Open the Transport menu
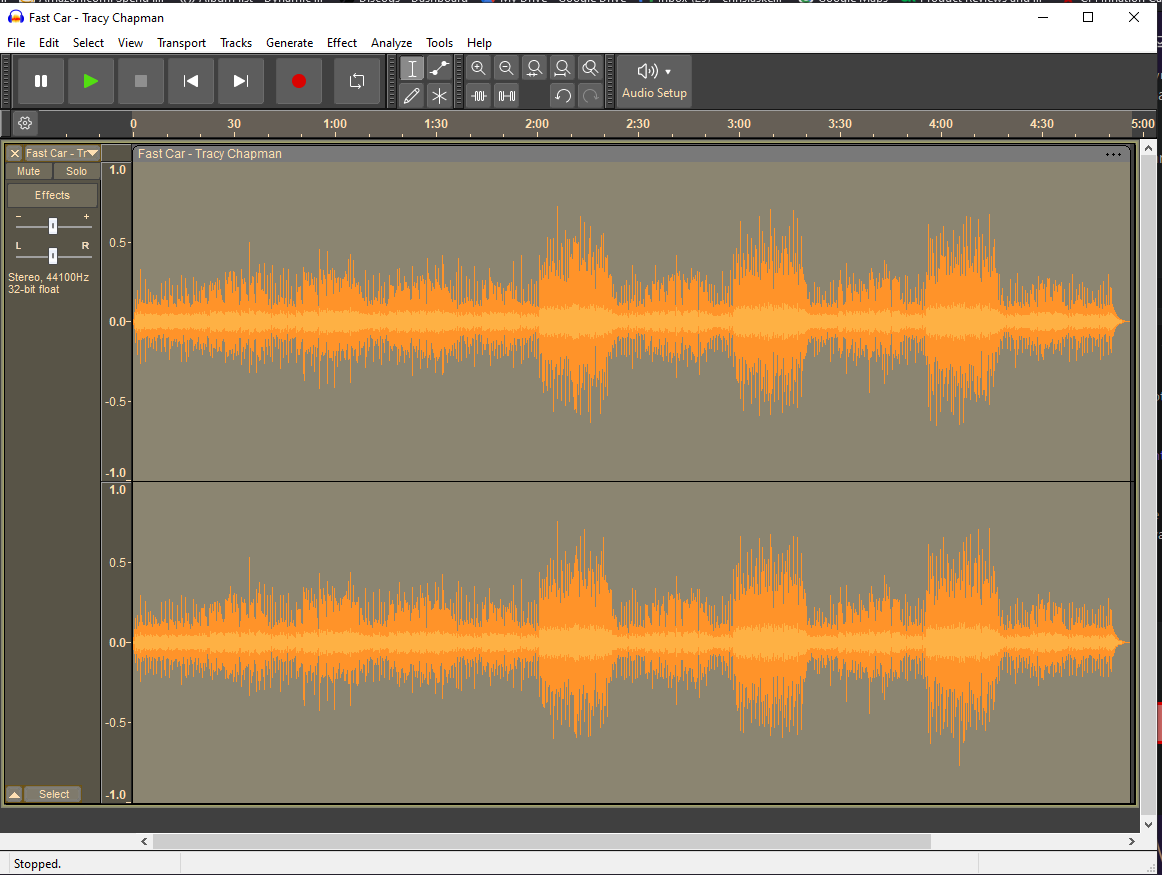The width and height of the screenshot is (1162, 875). [x=182, y=43]
